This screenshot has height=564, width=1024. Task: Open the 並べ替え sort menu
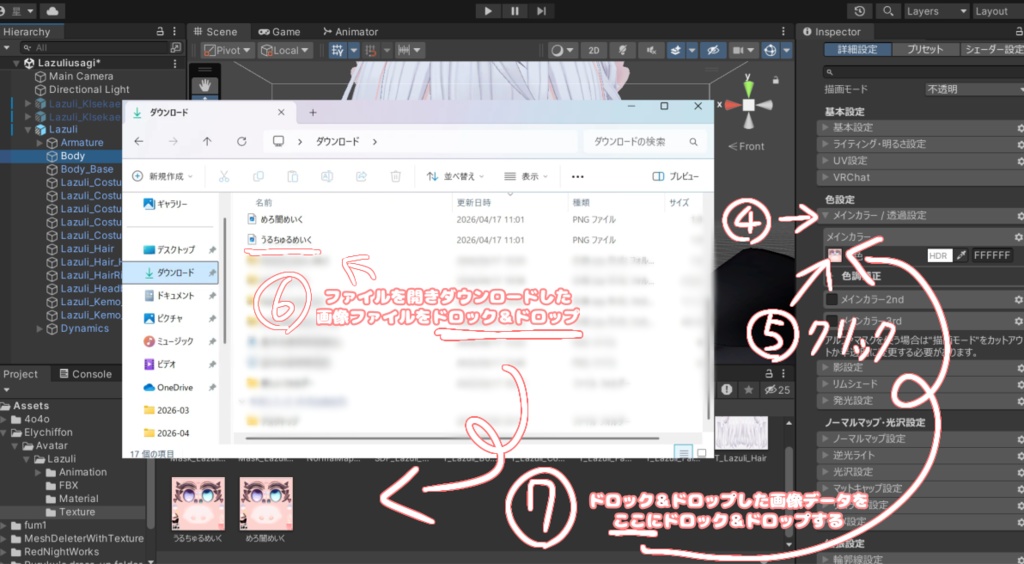[455, 176]
